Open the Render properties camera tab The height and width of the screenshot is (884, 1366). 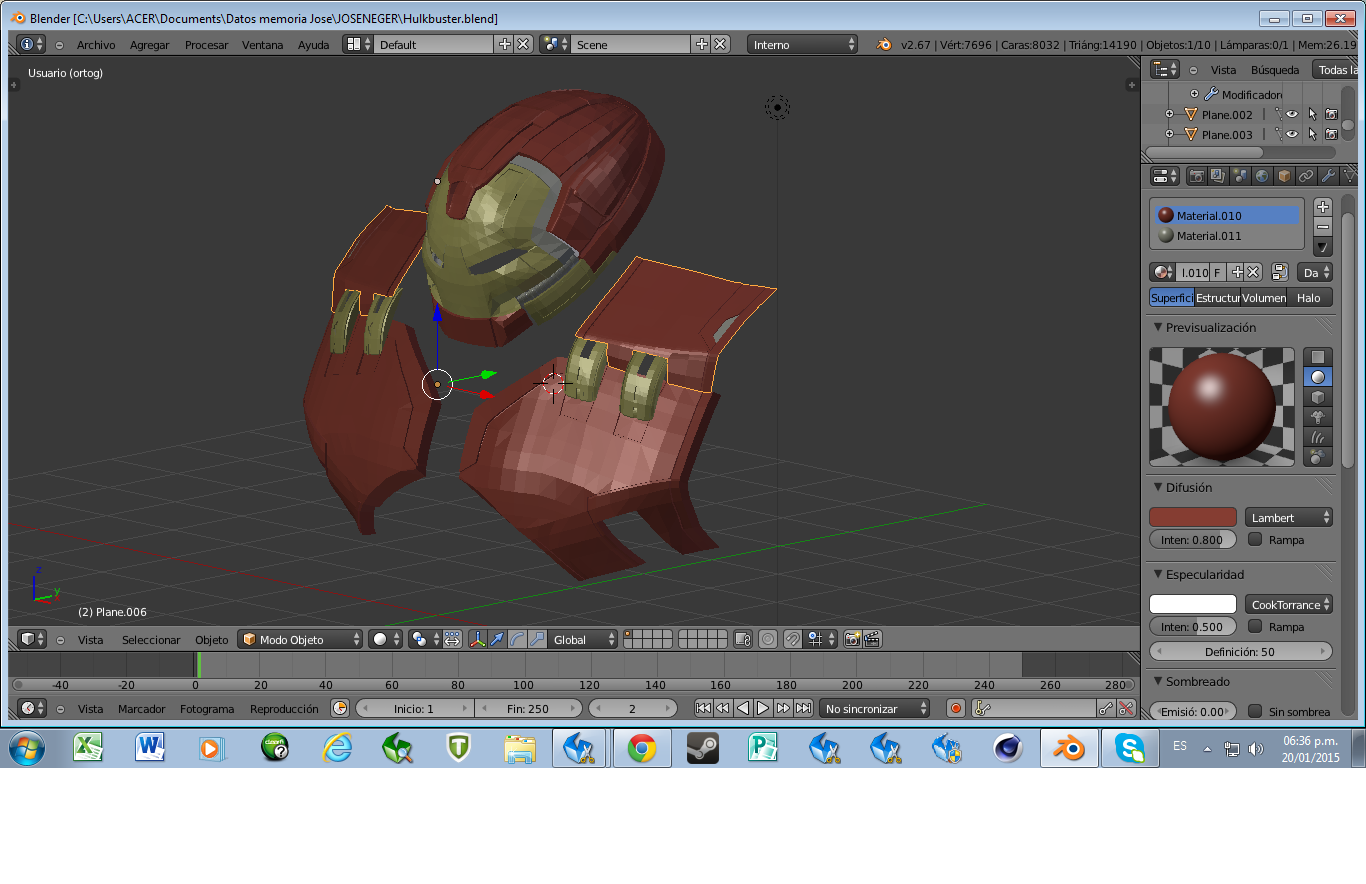click(1196, 176)
